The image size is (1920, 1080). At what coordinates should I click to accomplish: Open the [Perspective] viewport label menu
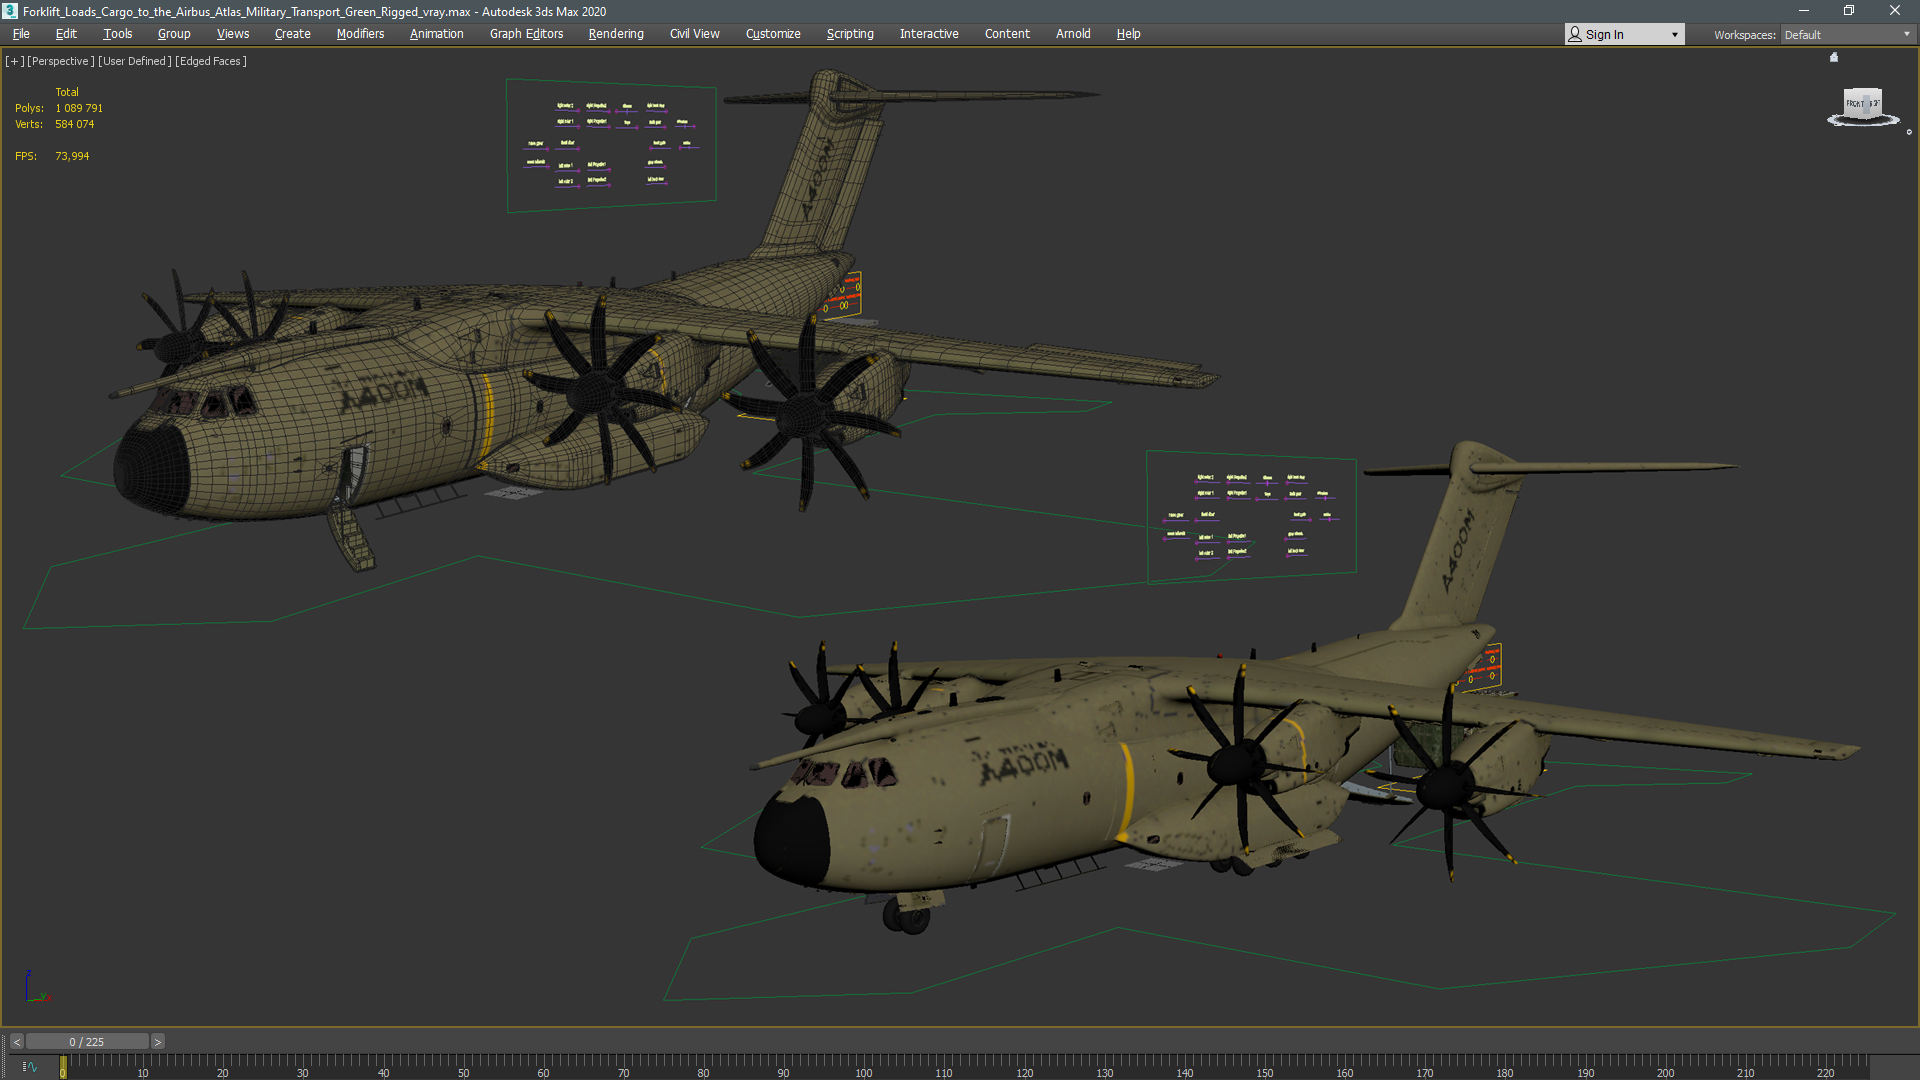(61, 61)
